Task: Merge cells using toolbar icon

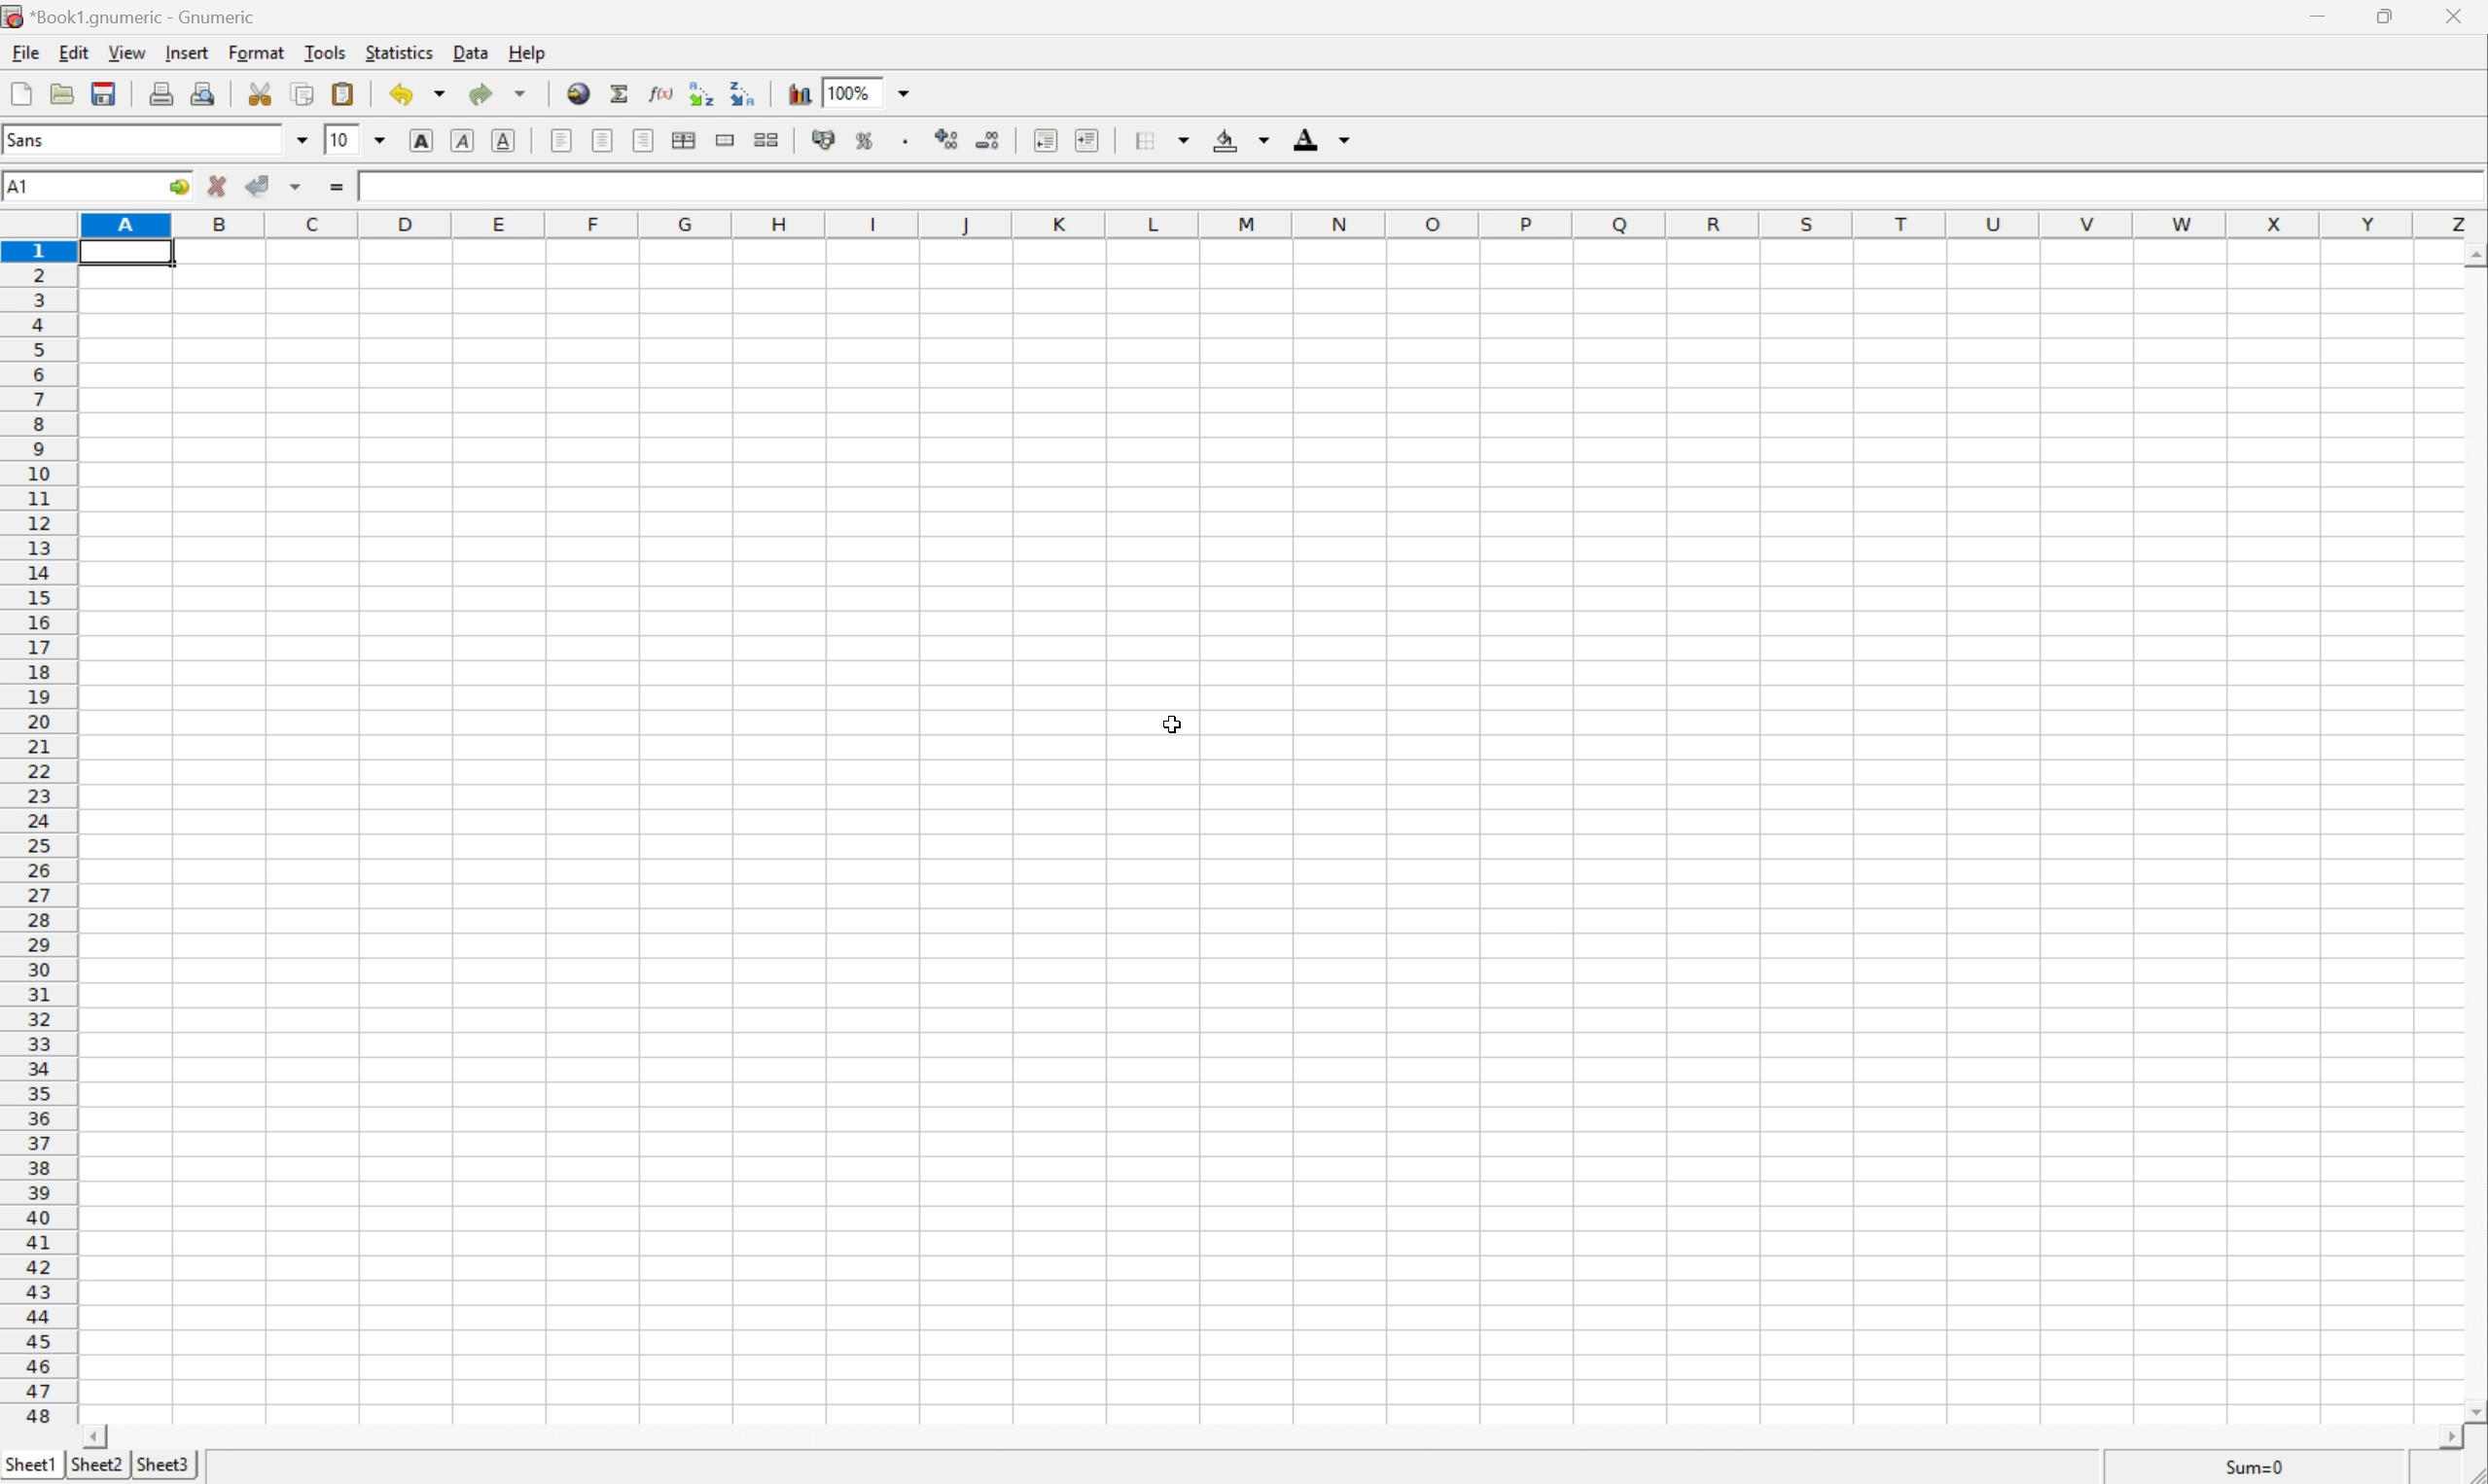Action: [x=726, y=140]
